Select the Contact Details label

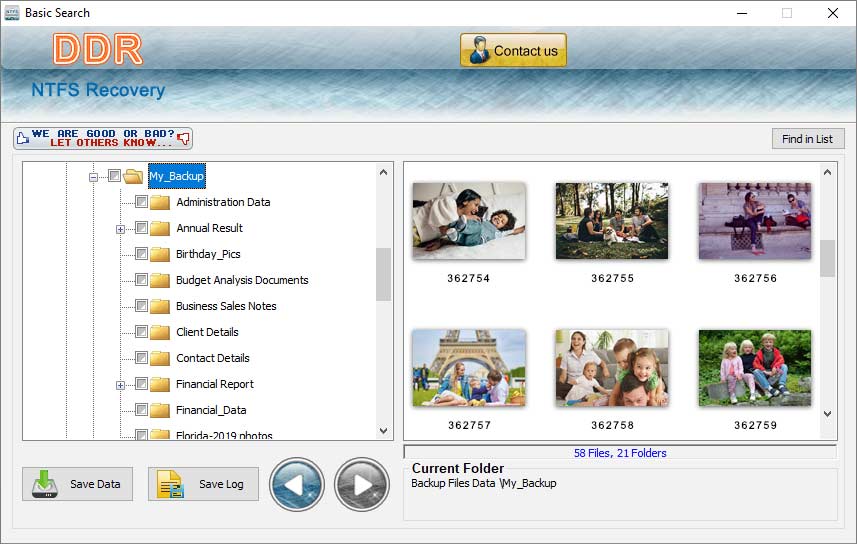pos(213,358)
